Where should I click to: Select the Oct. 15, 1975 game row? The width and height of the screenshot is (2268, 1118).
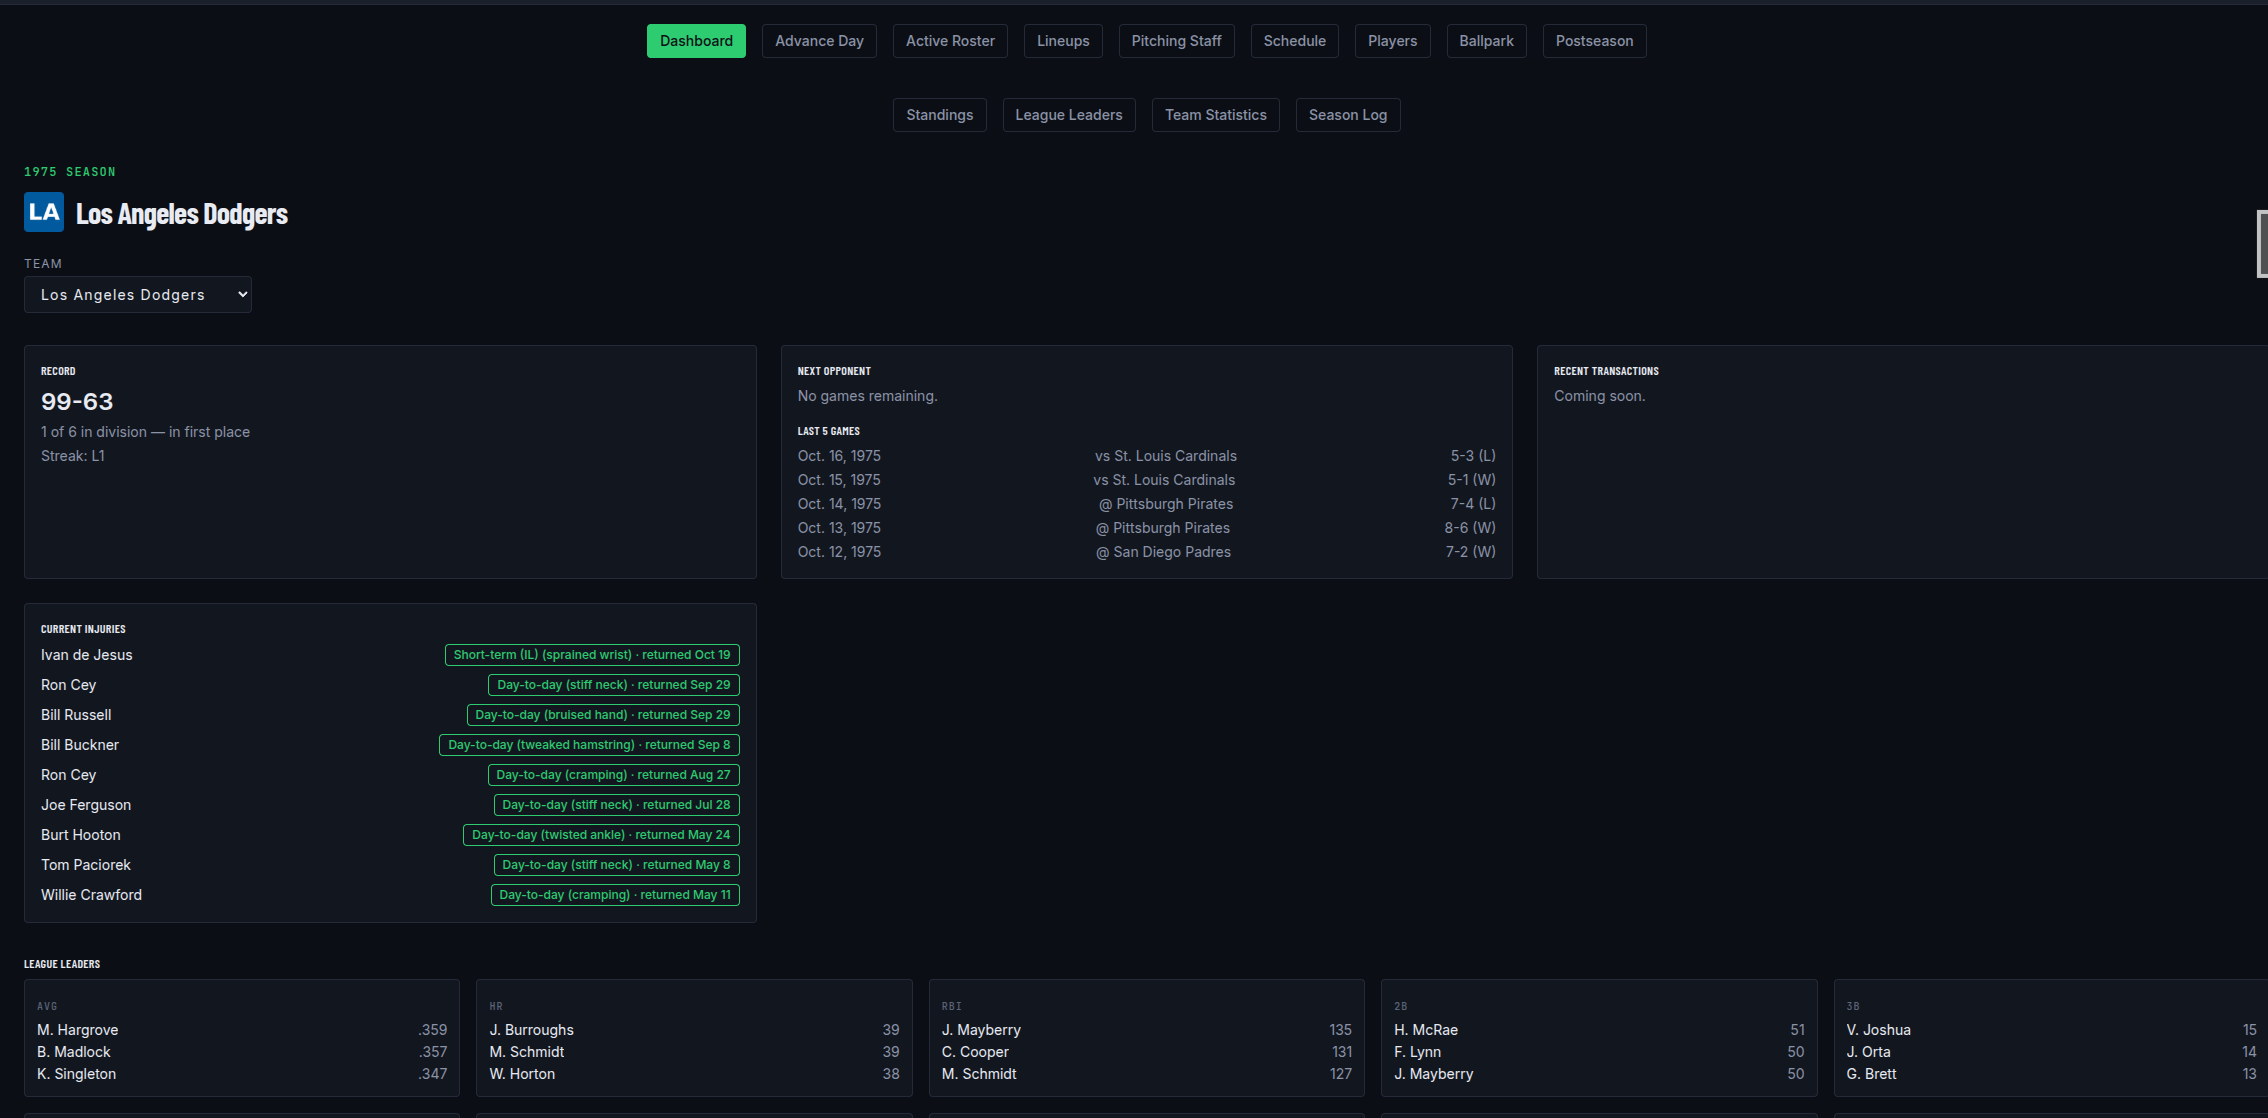1146,480
